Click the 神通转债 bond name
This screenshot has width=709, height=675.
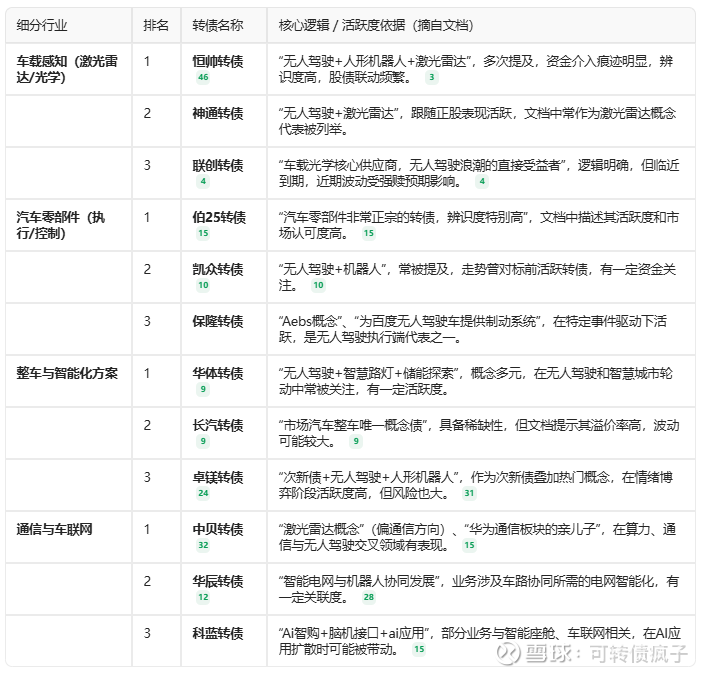[x=218, y=113]
